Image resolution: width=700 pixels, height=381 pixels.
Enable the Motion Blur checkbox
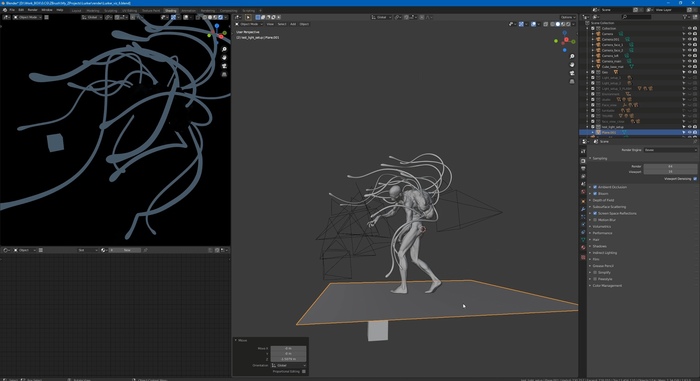[595, 220]
